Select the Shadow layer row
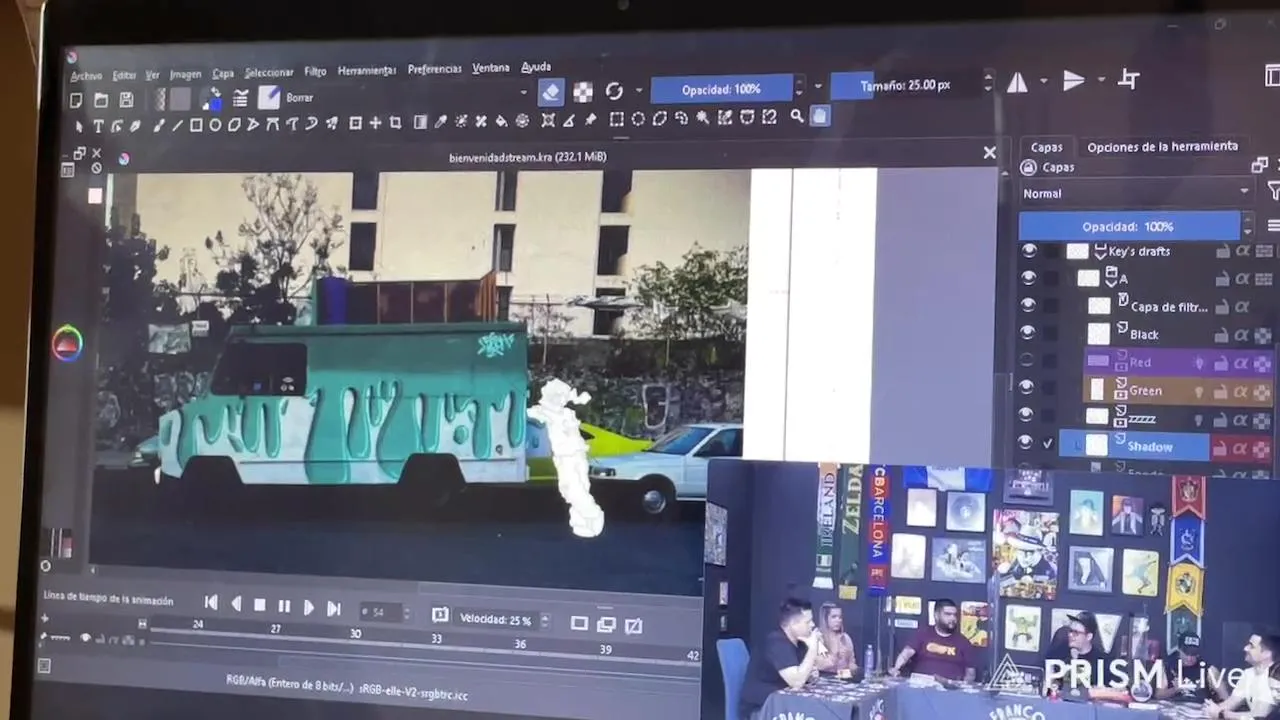This screenshot has width=1280, height=720. pos(1134,446)
